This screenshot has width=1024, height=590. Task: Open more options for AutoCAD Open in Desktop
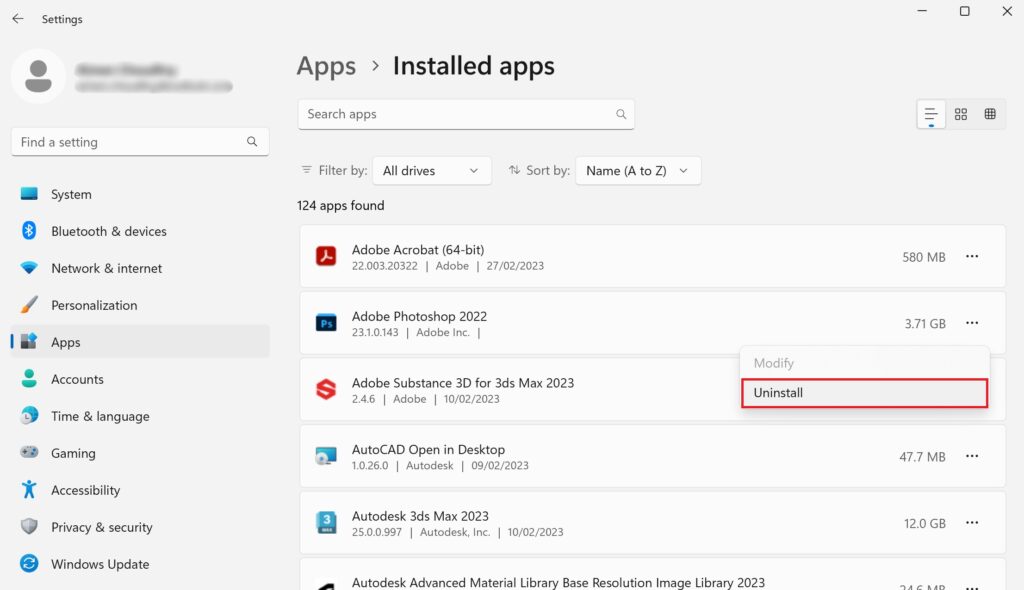tap(972, 456)
